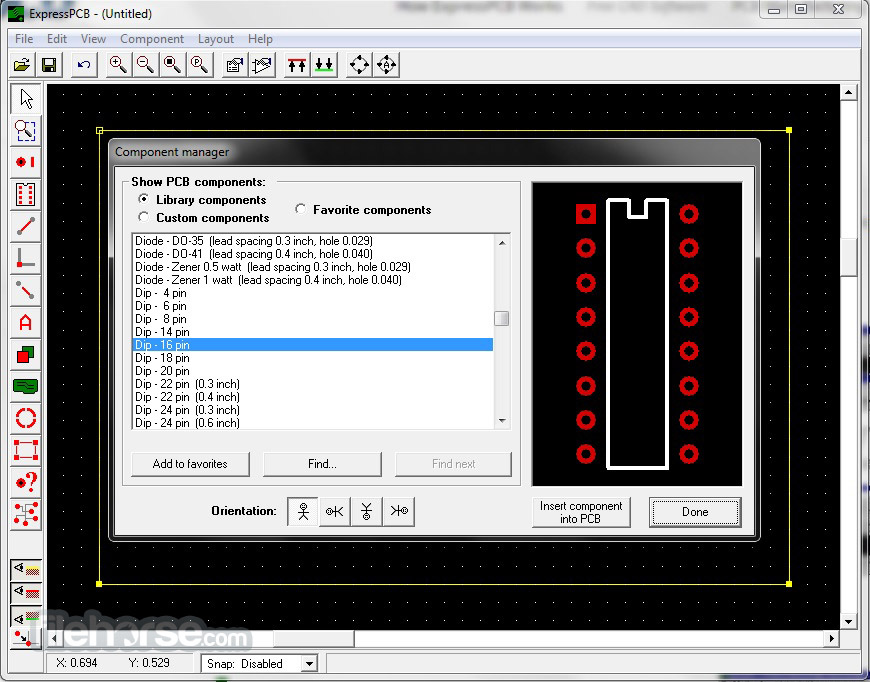Select 'Dip - 22 pin (0.4 inch)' entry
The width and height of the screenshot is (870, 682).
(312, 397)
